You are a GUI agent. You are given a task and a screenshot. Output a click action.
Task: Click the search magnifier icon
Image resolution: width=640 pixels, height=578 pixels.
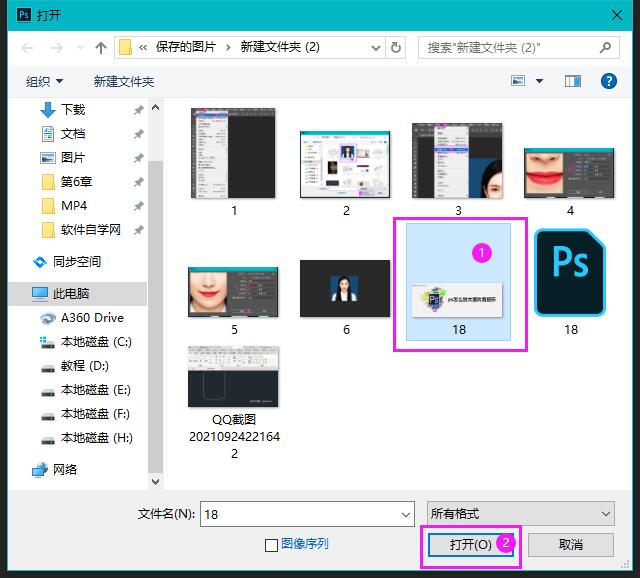[605, 48]
